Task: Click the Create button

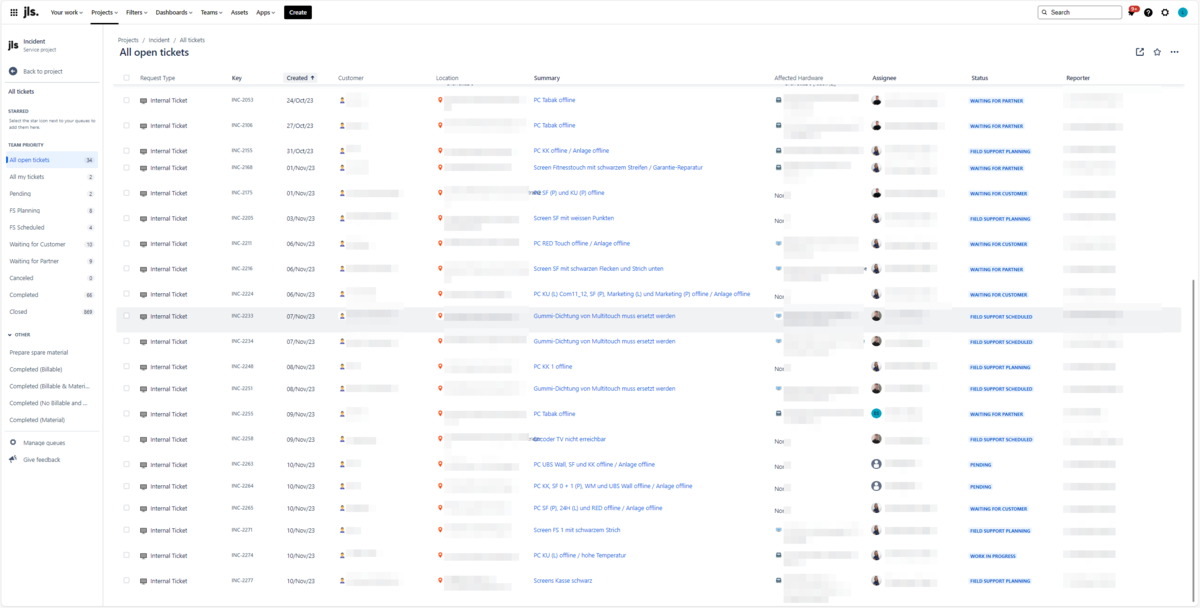Action: [297, 12]
